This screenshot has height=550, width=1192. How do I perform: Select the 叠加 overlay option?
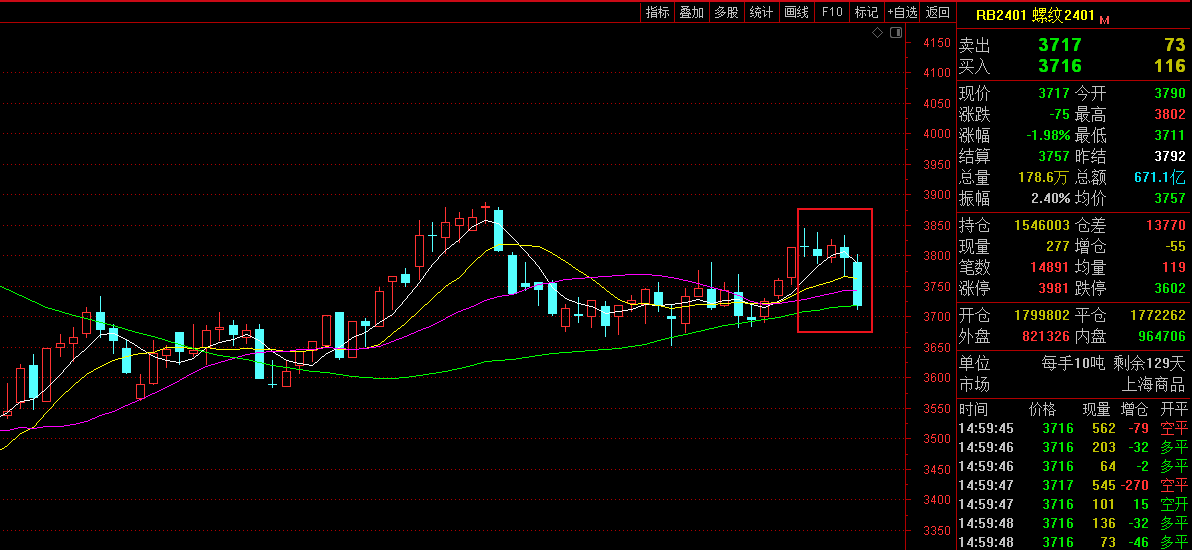click(x=691, y=12)
